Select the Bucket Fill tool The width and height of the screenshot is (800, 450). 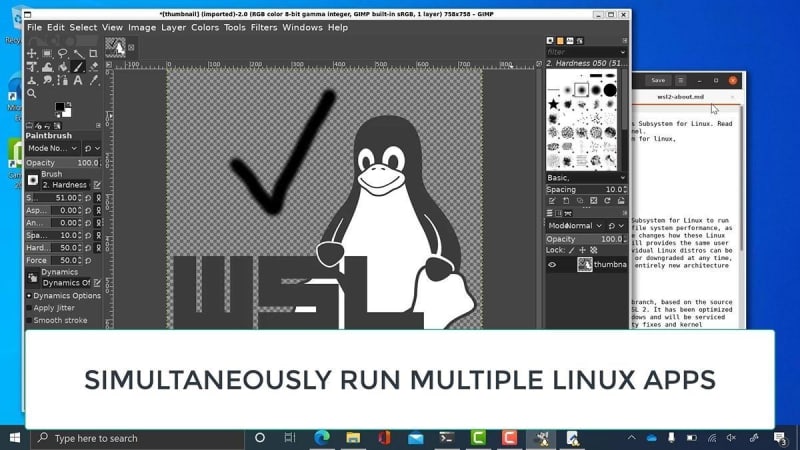[x=62, y=67]
